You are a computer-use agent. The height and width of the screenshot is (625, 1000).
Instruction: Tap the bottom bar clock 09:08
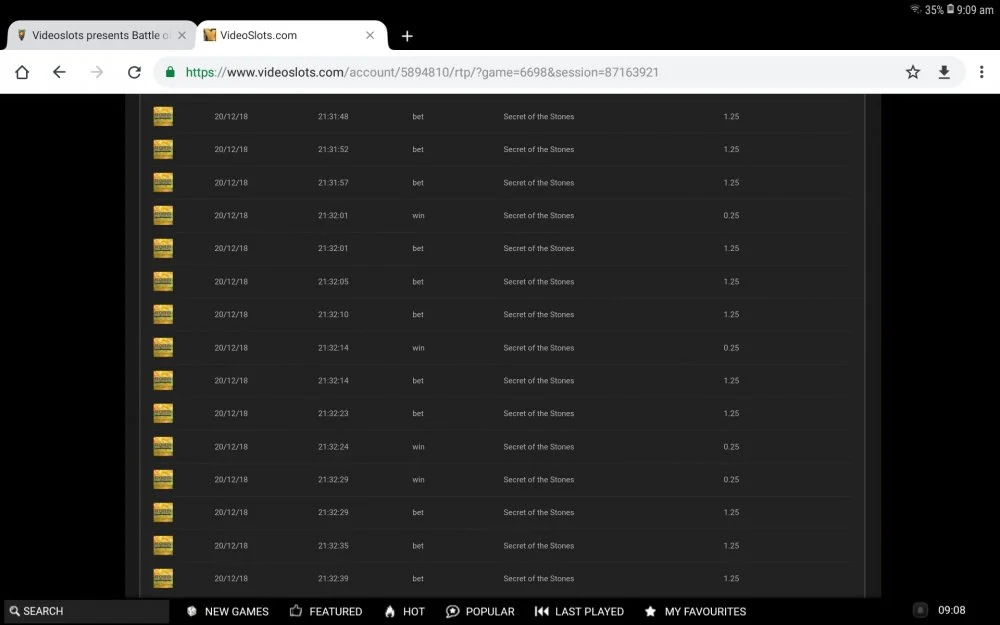click(952, 610)
